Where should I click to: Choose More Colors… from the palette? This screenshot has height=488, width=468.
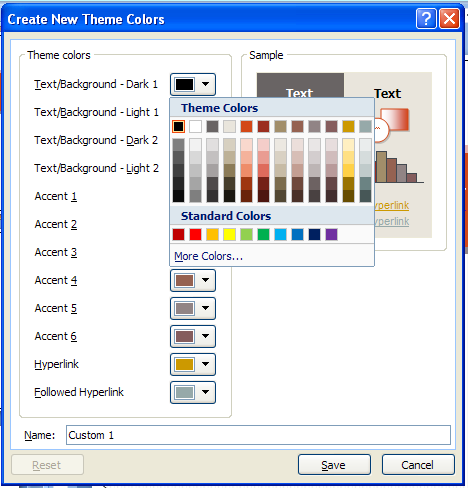click(208, 256)
